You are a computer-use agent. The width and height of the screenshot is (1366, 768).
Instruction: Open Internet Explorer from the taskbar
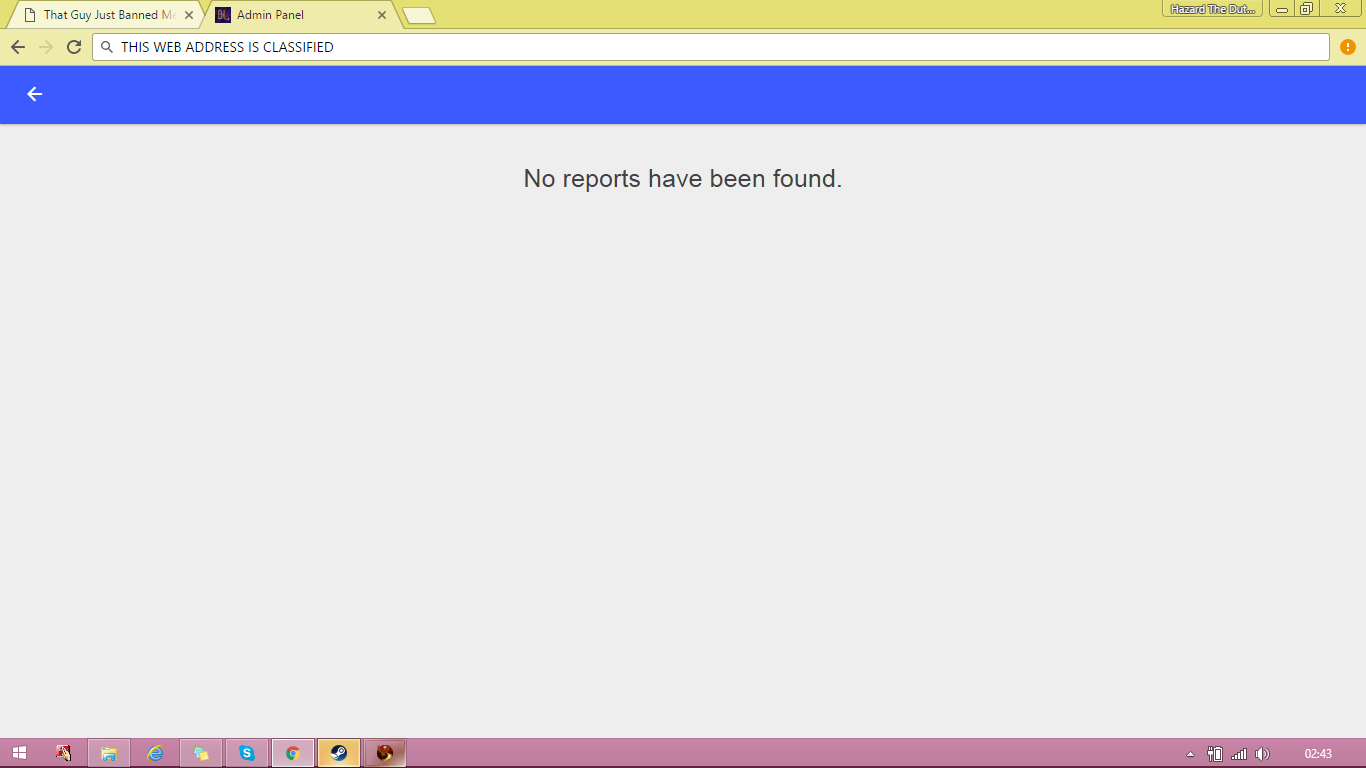155,753
